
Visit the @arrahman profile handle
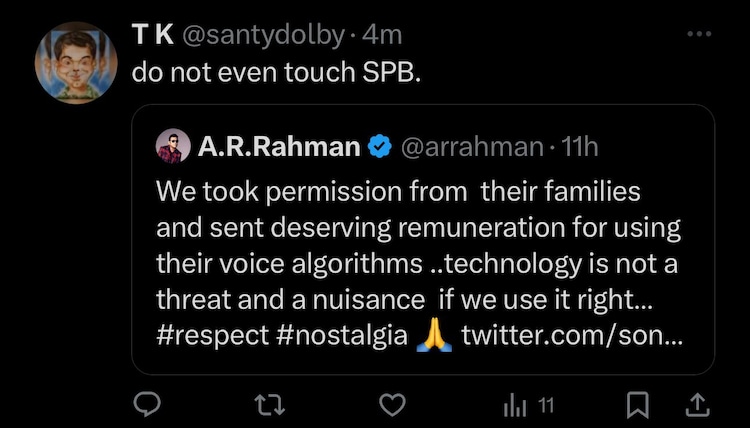click(x=475, y=147)
